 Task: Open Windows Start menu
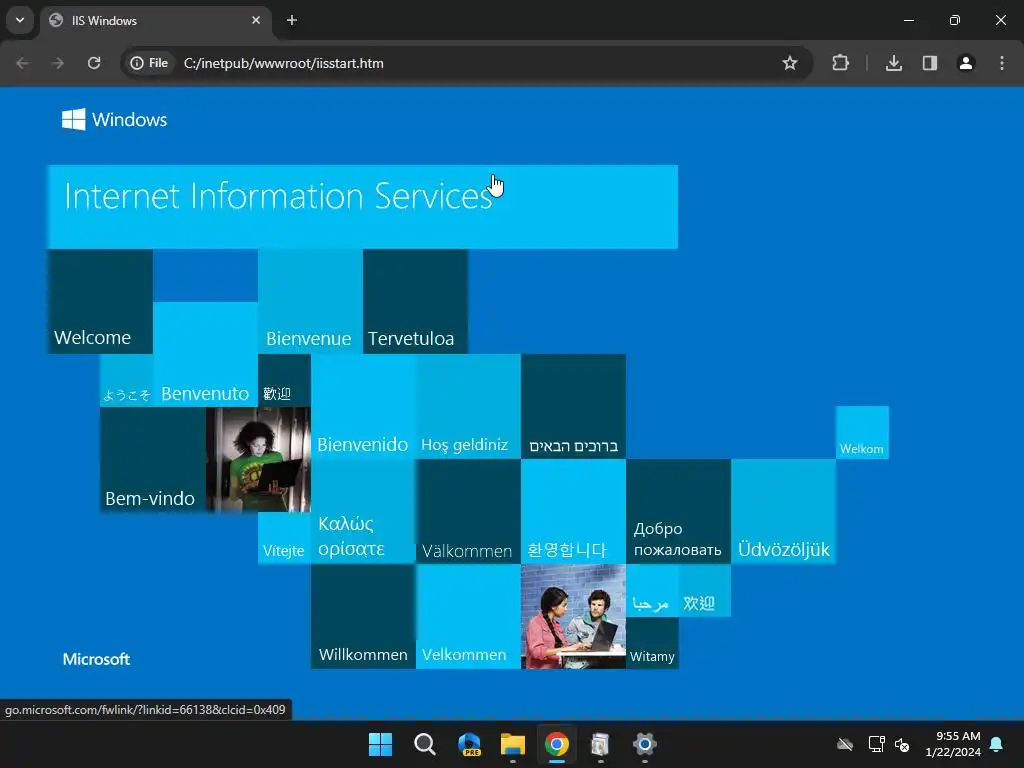380,744
